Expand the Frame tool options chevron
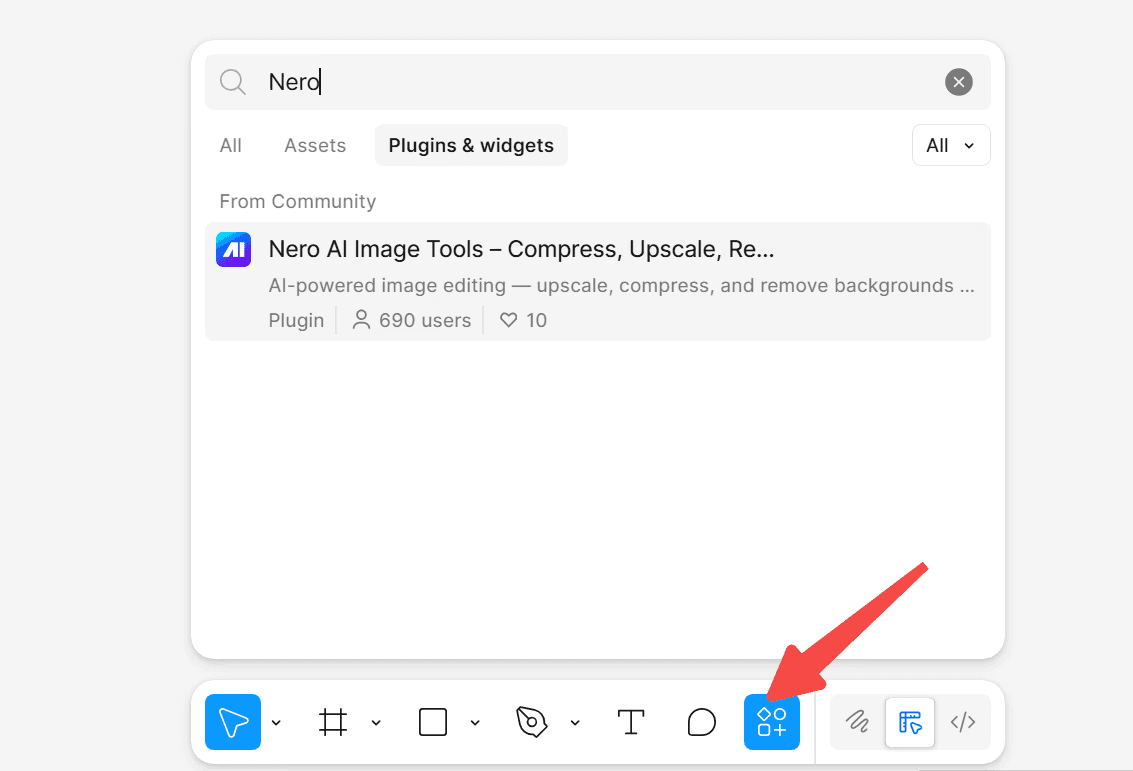Image resolution: width=1133 pixels, height=771 pixels. (376, 723)
